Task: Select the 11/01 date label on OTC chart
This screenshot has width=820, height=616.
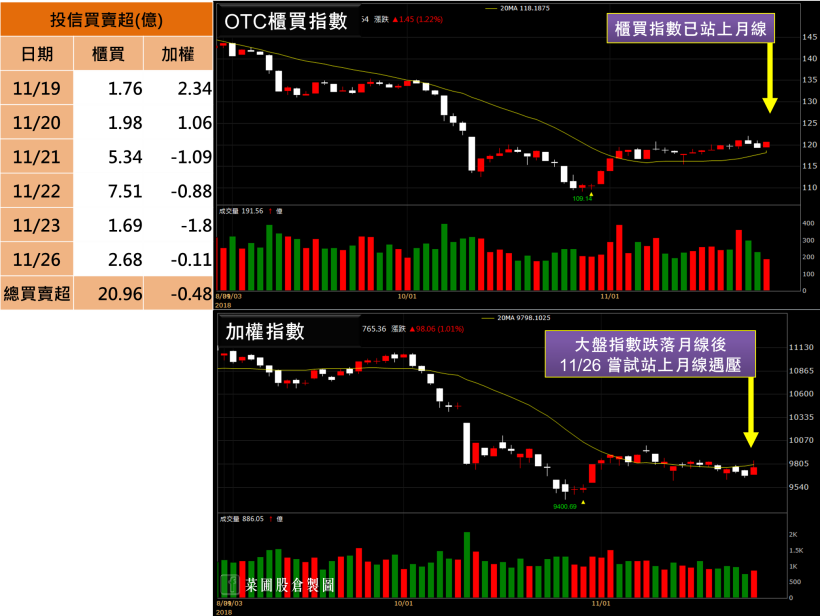Action: (x=609, y=296)
